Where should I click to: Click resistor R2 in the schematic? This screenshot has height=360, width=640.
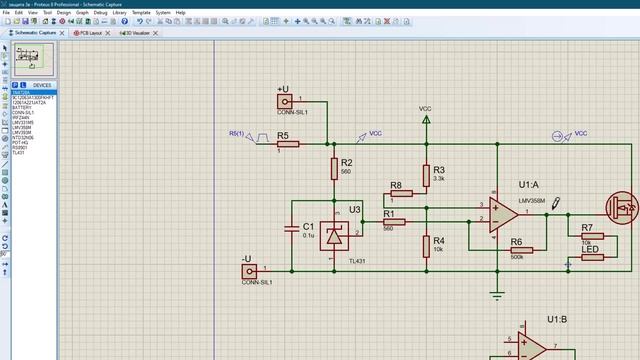334,169
